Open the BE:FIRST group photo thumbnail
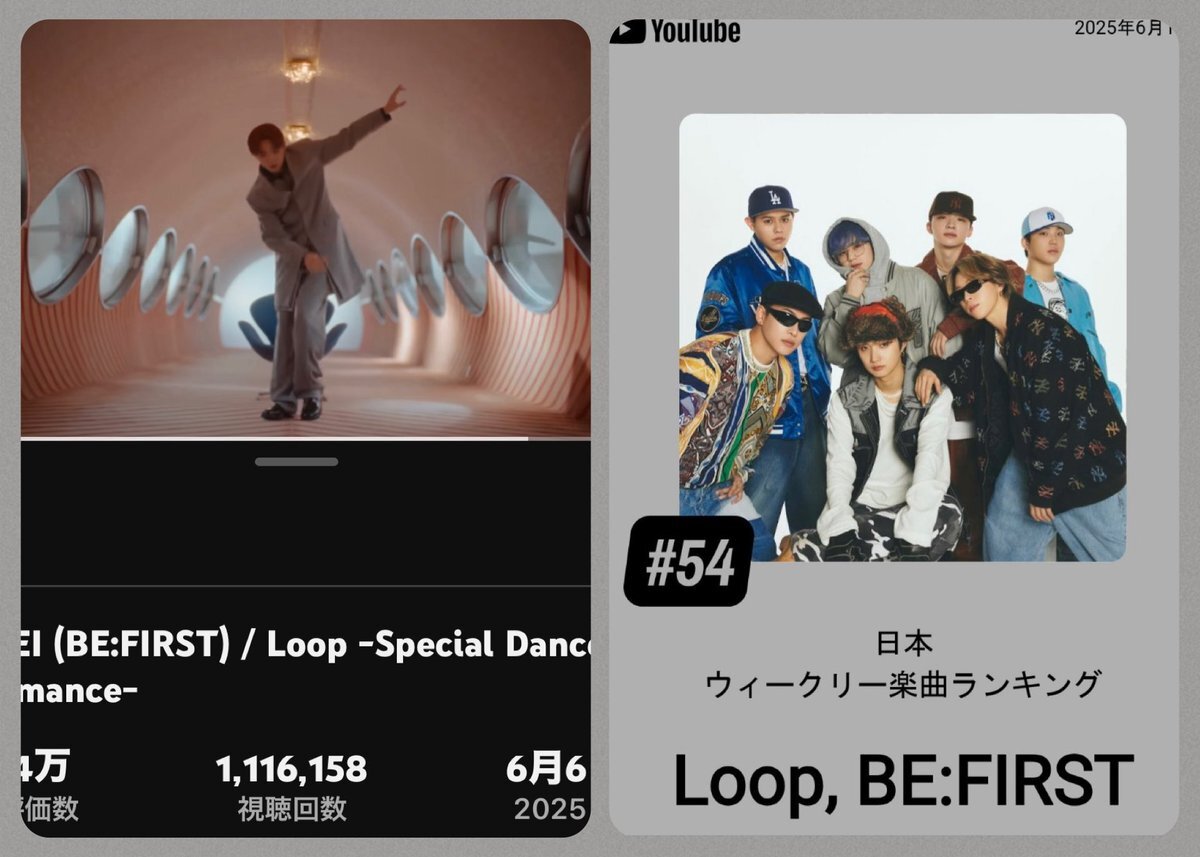 (903, 338)
